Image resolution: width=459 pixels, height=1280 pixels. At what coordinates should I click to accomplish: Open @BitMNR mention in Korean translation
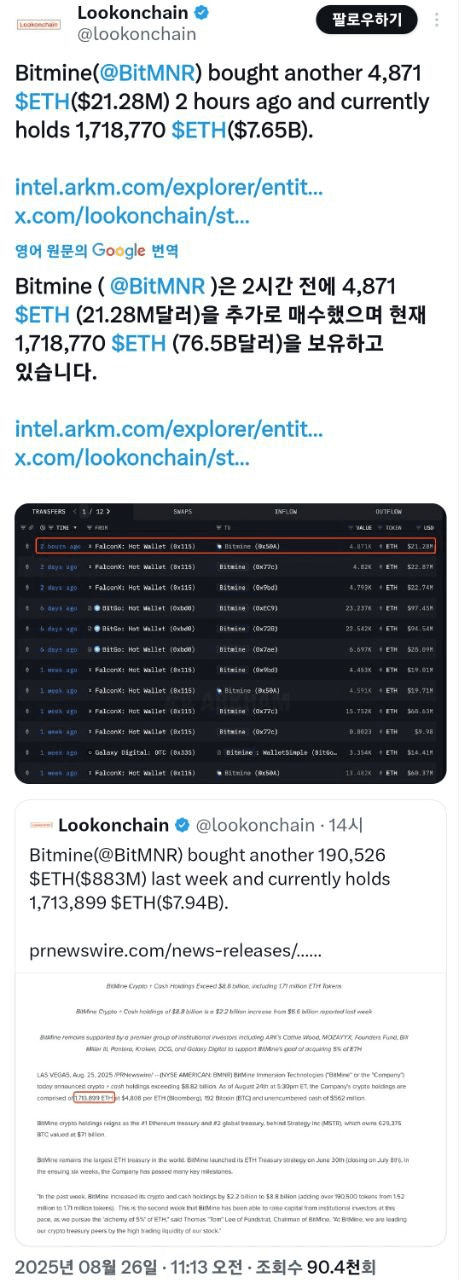158,286
